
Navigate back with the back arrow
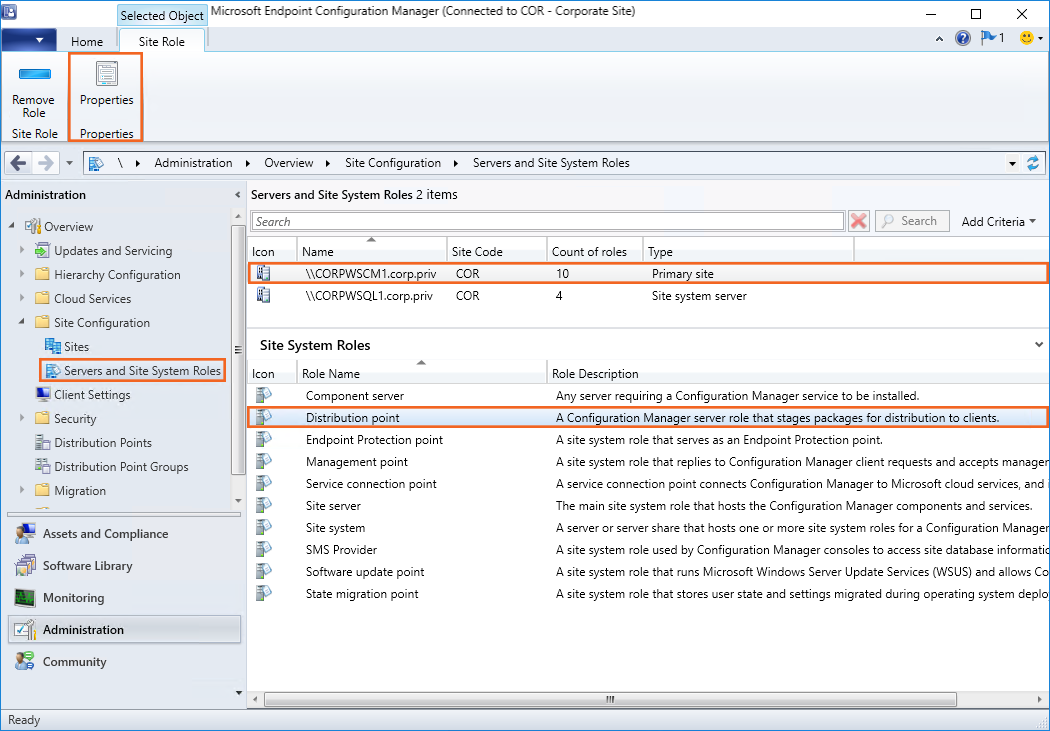point(20,163)
